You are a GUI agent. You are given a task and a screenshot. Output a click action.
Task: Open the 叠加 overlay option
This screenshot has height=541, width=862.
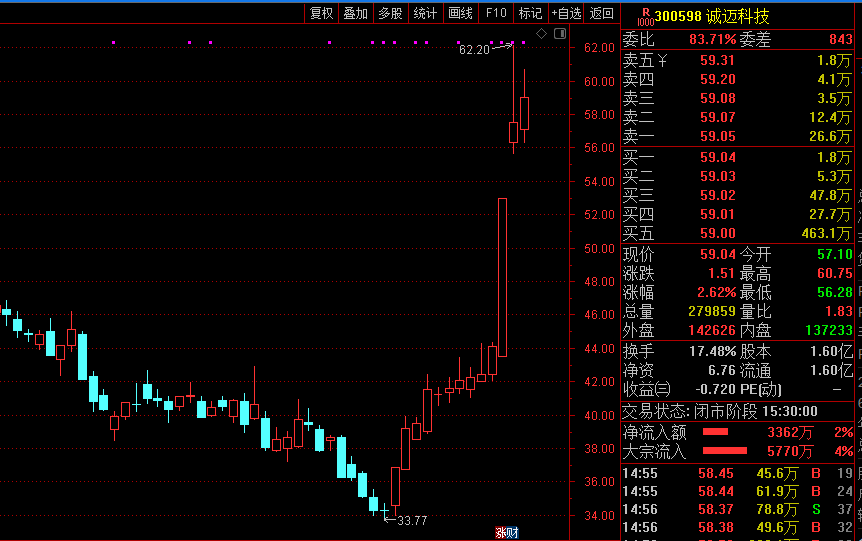click(356, 13)
